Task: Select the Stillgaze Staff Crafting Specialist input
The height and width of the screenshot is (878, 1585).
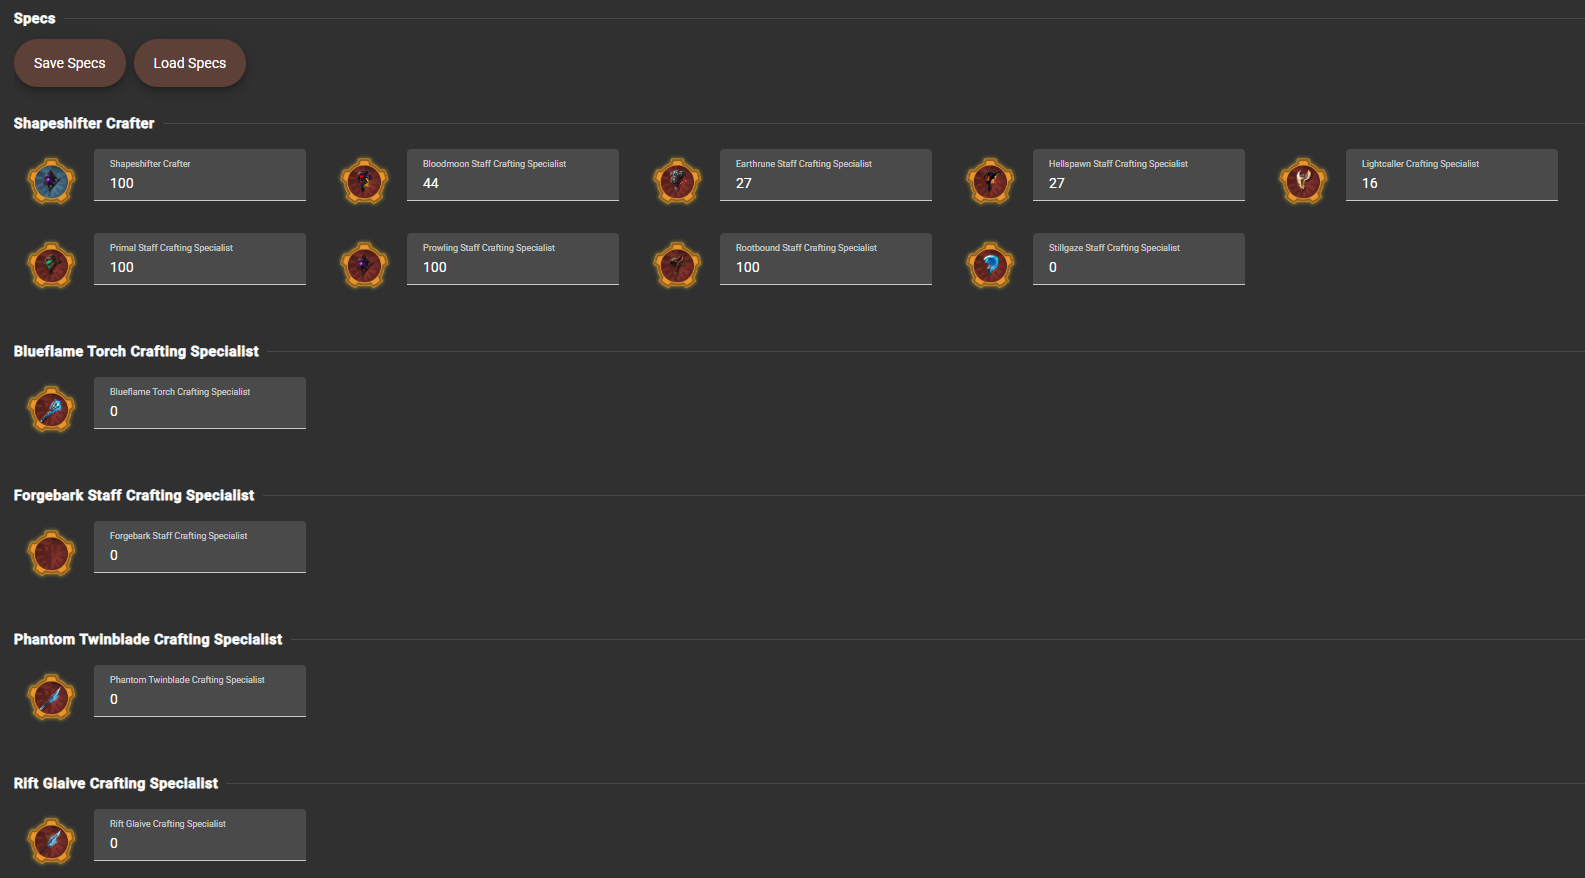Action: click(x=1138, y=267)
